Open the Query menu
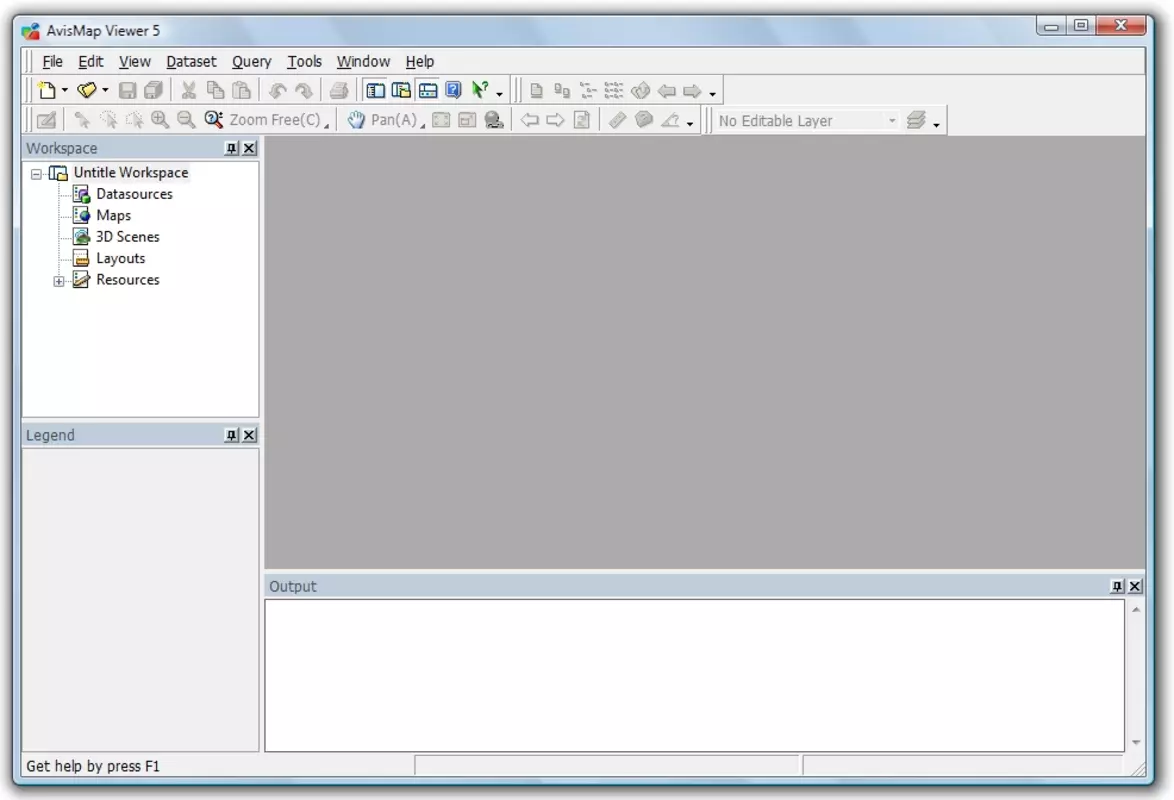1174x800 pixels. (252, 61)
